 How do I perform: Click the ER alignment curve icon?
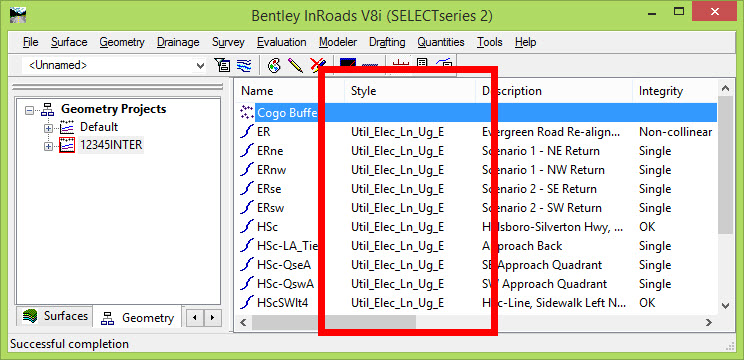tap(246, 132)
